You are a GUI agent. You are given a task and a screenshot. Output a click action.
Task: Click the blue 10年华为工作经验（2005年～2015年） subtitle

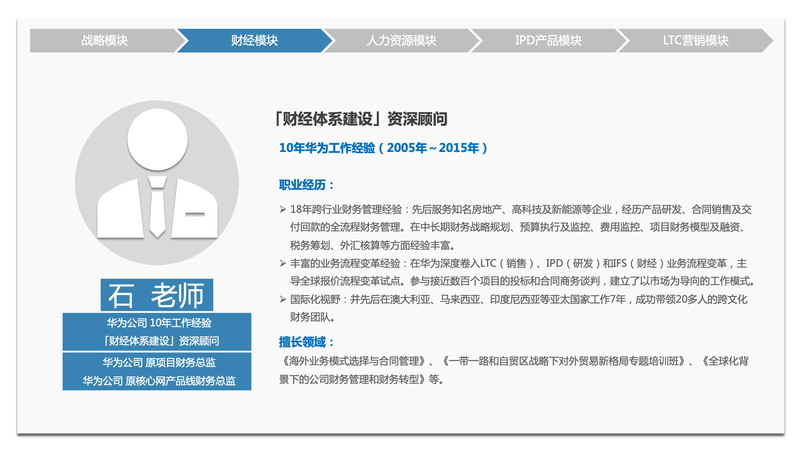(x=384, y=148)
